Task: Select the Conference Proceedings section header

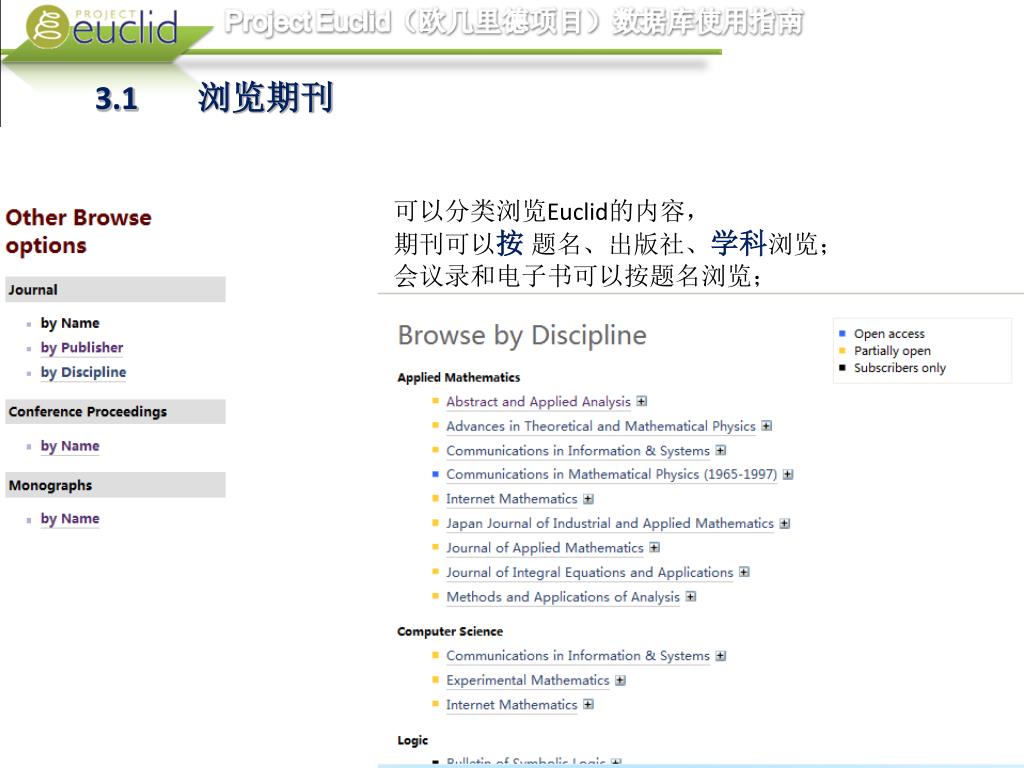Action: pyautogui.click(x=116, y=411)
